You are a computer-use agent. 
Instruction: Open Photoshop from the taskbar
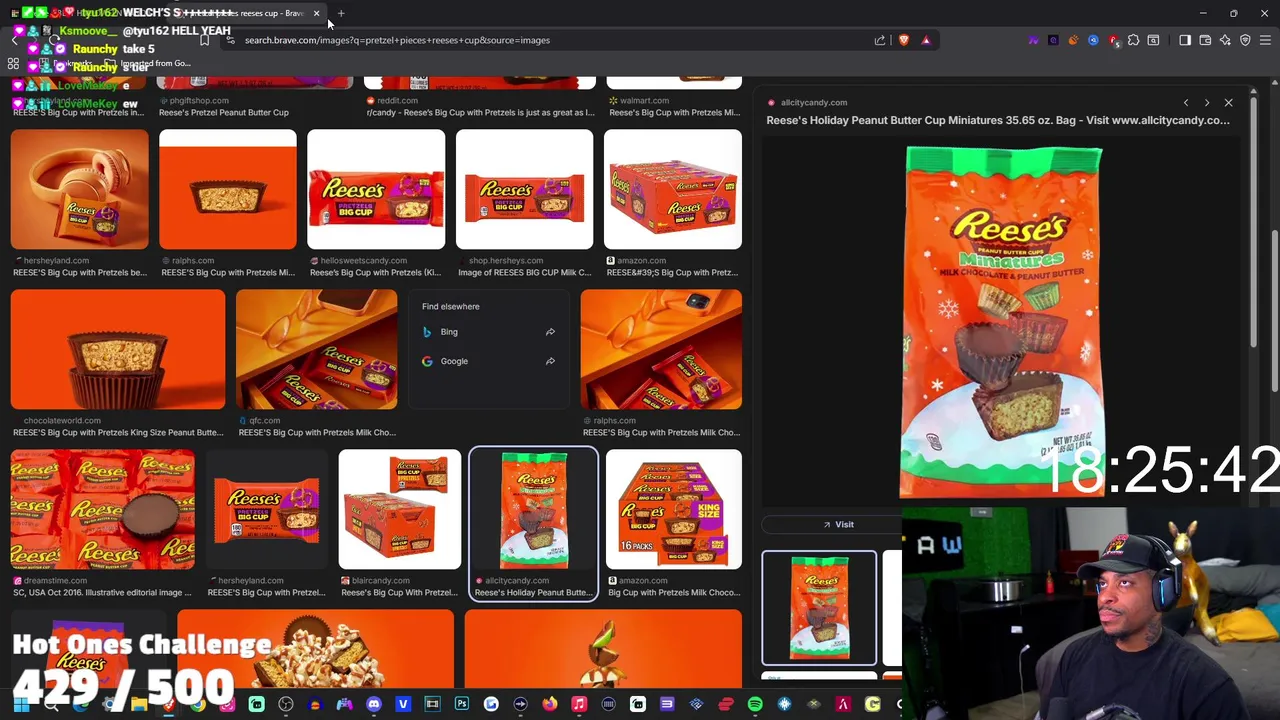(462, 705)
